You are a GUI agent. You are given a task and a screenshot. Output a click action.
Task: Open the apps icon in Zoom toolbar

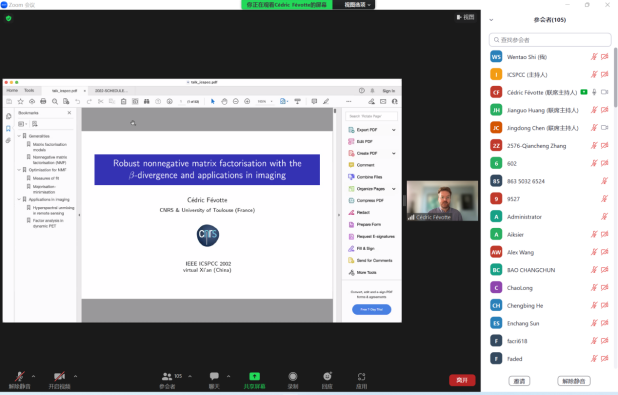point(361,376)
